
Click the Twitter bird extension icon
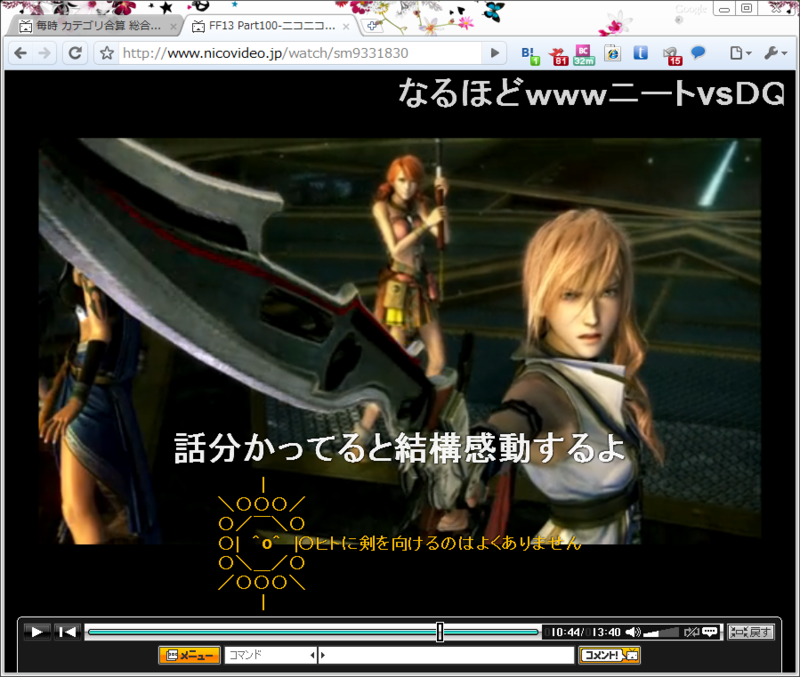pyautogui.click(x=560, y=54)
